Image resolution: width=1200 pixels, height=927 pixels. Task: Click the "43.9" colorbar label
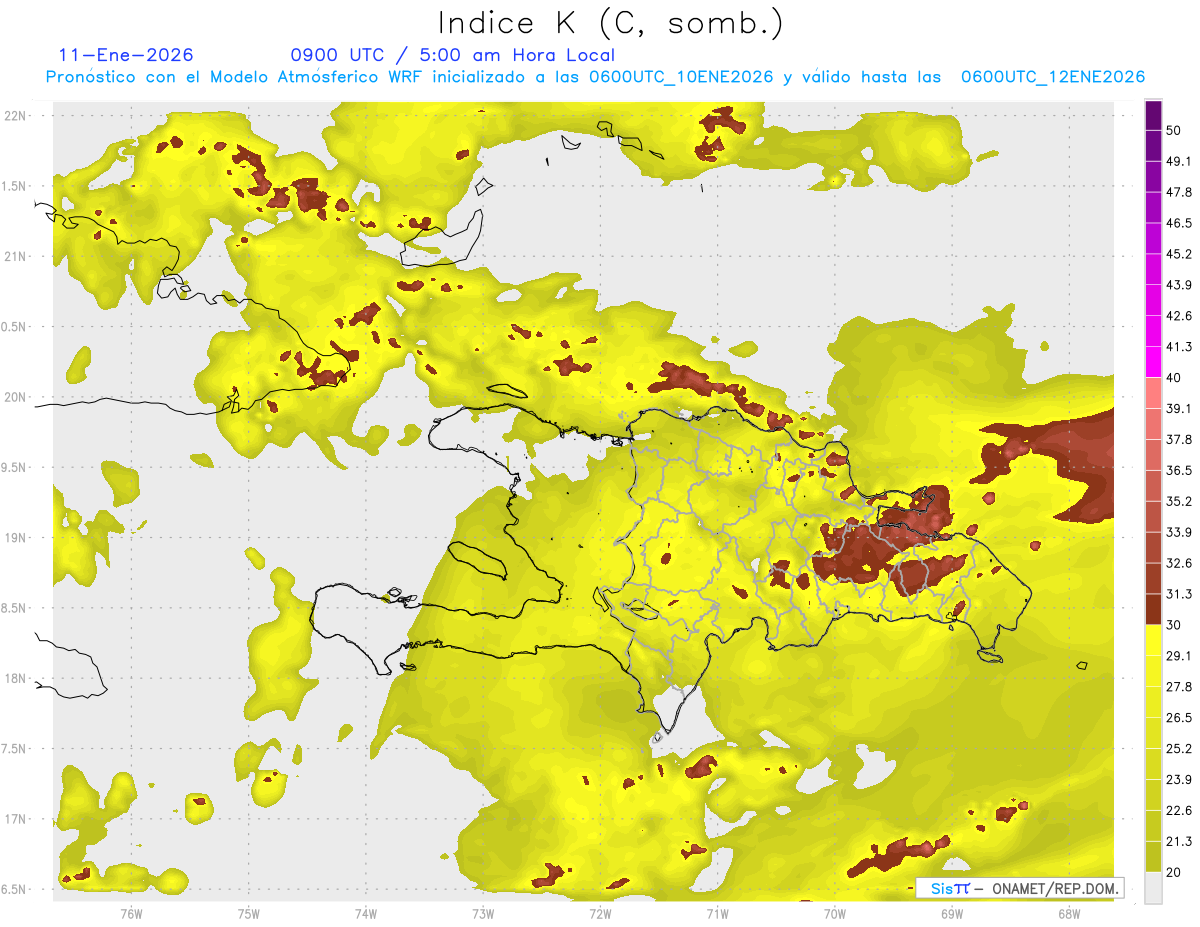point(1179,285)
